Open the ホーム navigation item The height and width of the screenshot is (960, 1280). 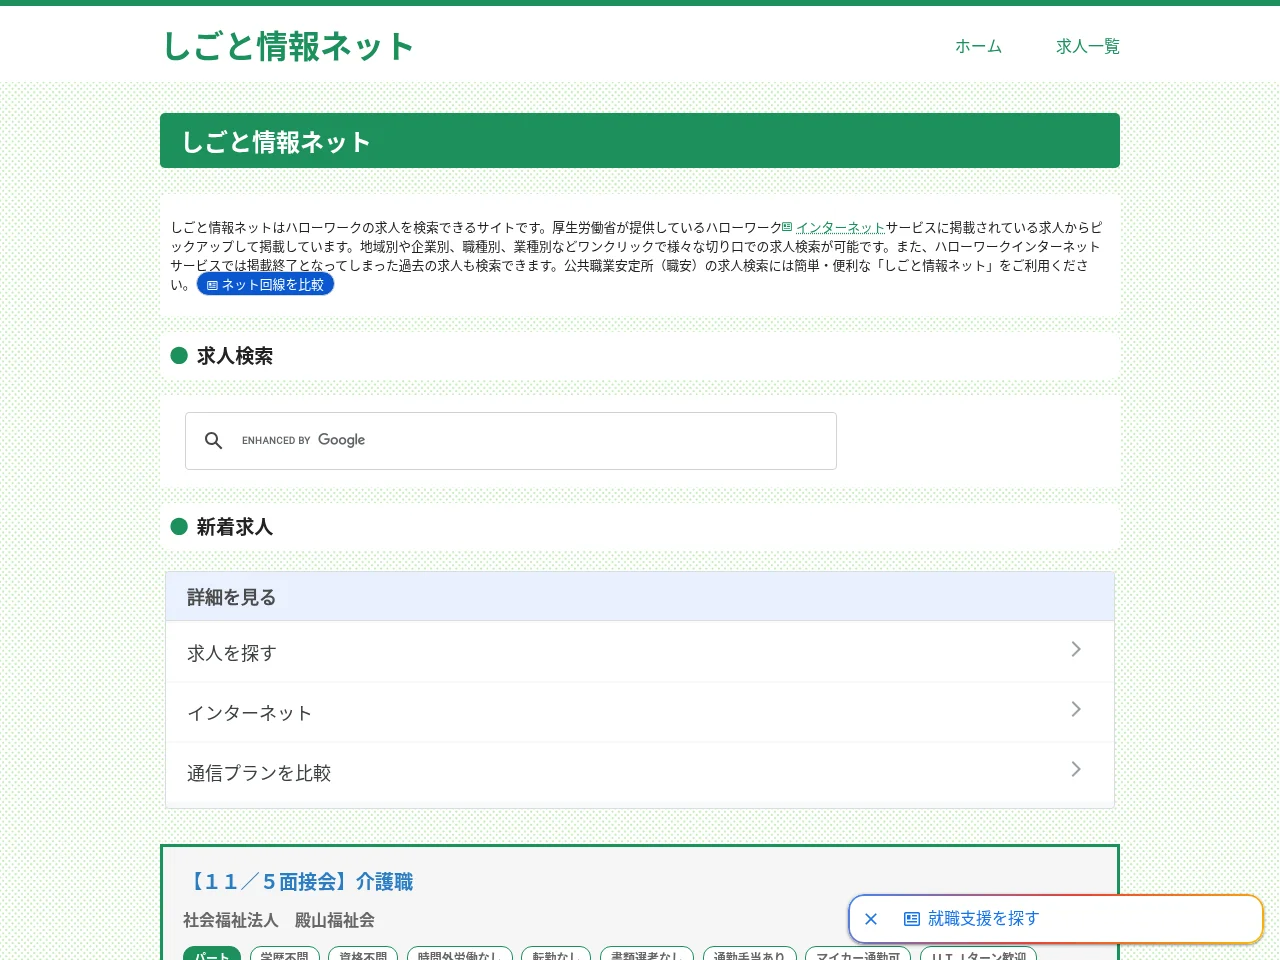(978, 46)
